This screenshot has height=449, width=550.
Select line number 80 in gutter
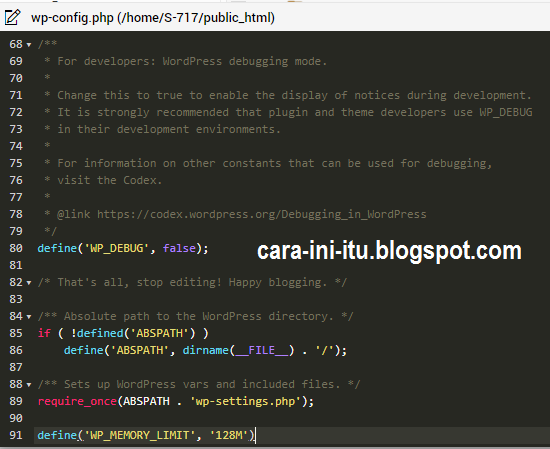click(16, 248)
